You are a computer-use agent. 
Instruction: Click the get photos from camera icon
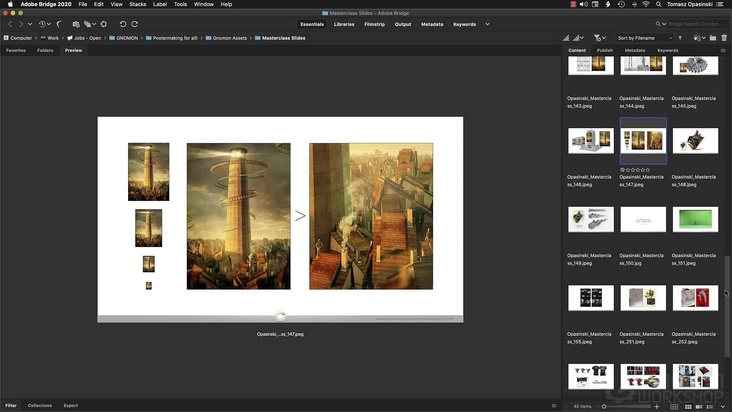pyautogui.click(x=76, y=24)
